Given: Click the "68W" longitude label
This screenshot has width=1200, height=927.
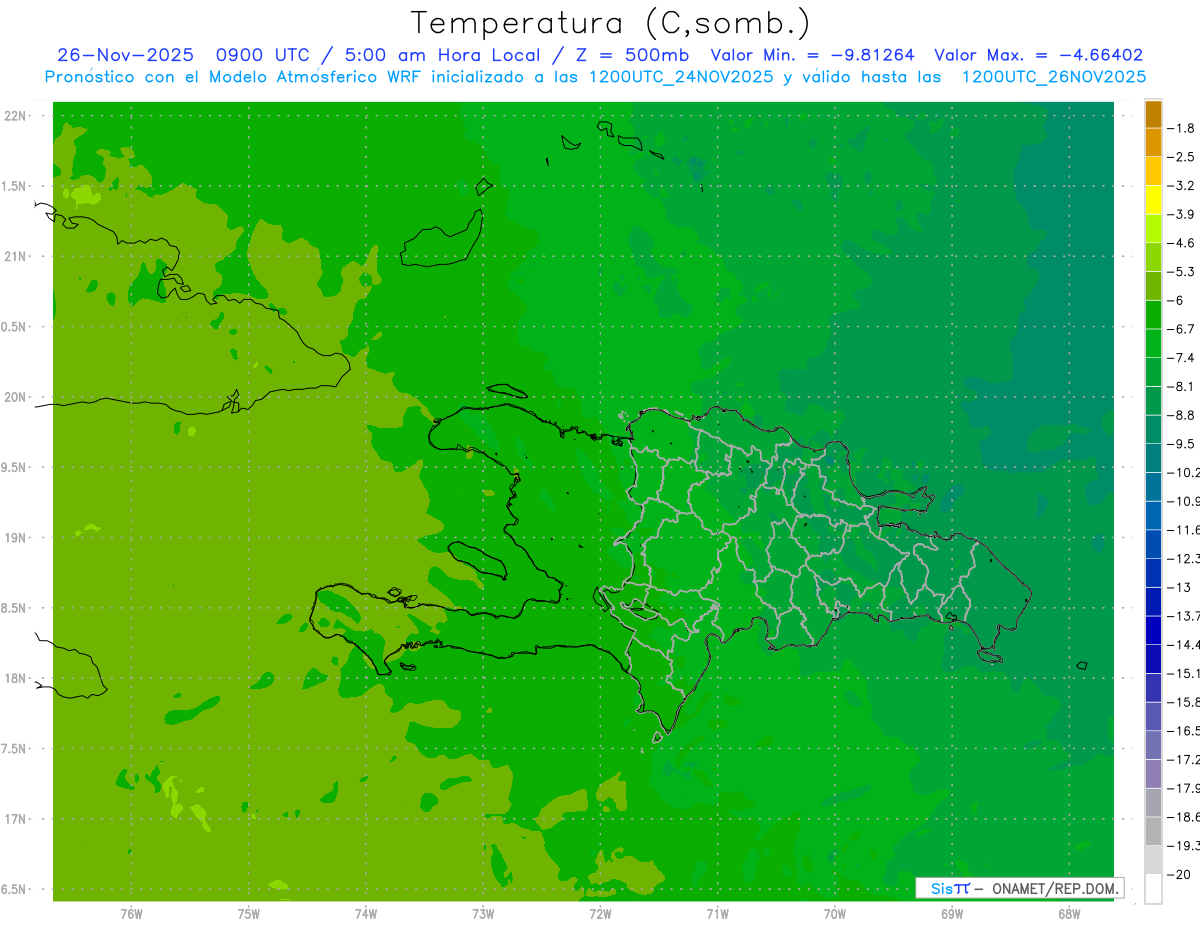Looking at the screenshot, I should point(1069,914).
